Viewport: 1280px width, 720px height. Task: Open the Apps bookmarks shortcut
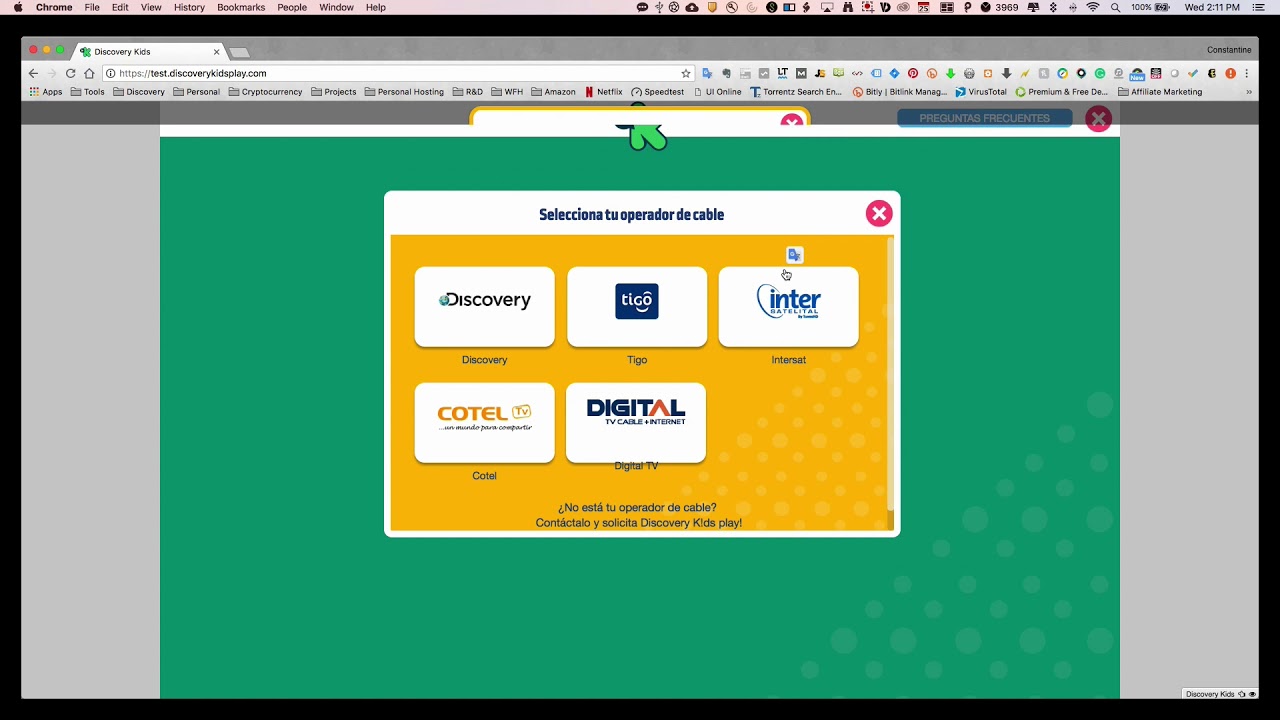point(46,92)
